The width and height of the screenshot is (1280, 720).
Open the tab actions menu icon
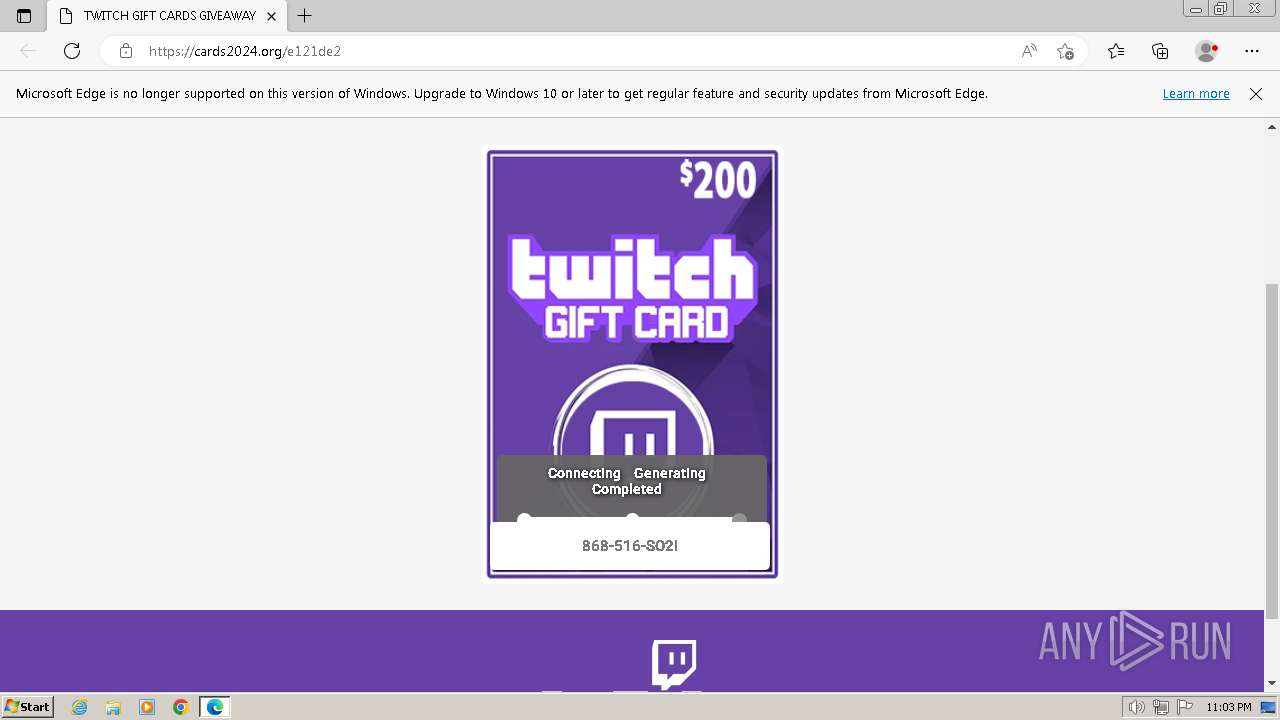coord(24,16)
